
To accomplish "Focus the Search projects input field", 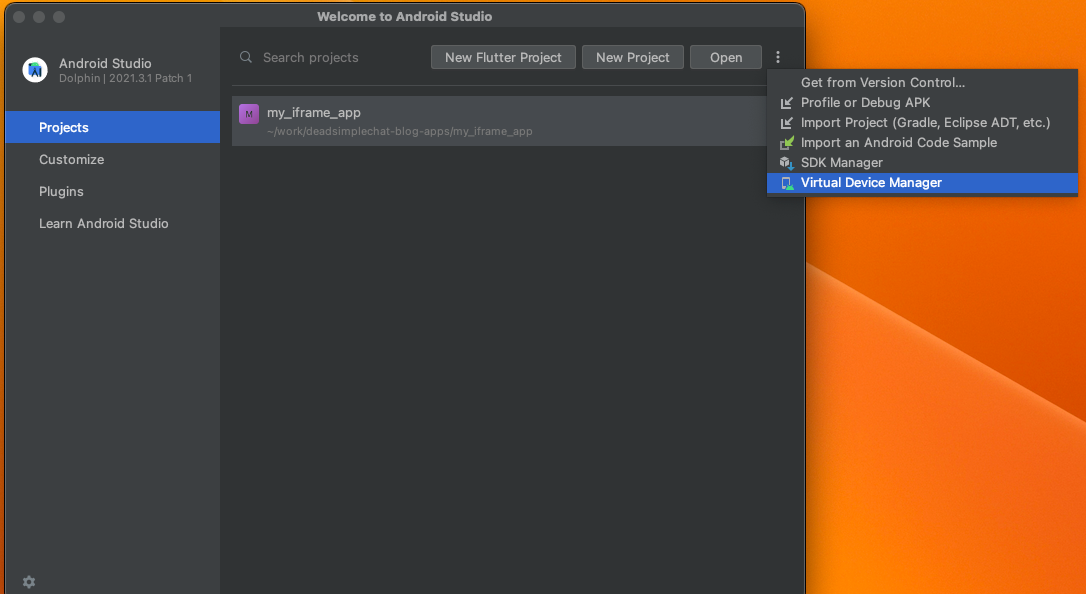I will (x=329, y=57).
